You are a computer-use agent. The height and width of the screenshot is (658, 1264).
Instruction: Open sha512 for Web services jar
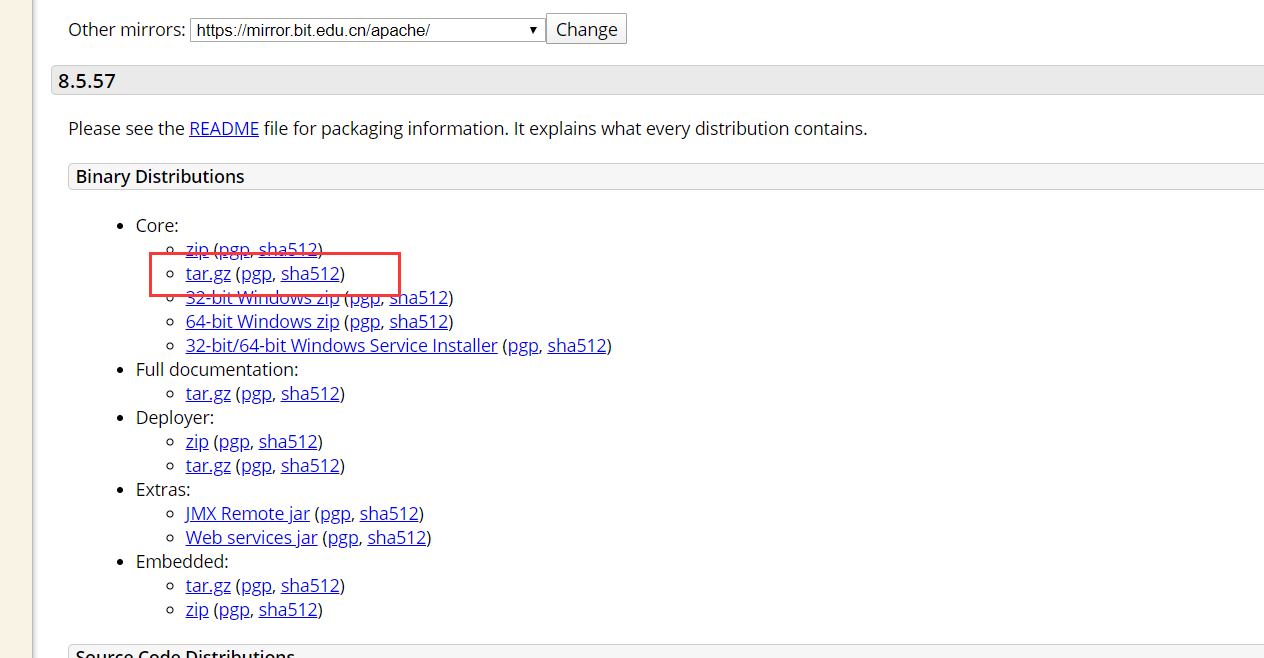(397, 538)
